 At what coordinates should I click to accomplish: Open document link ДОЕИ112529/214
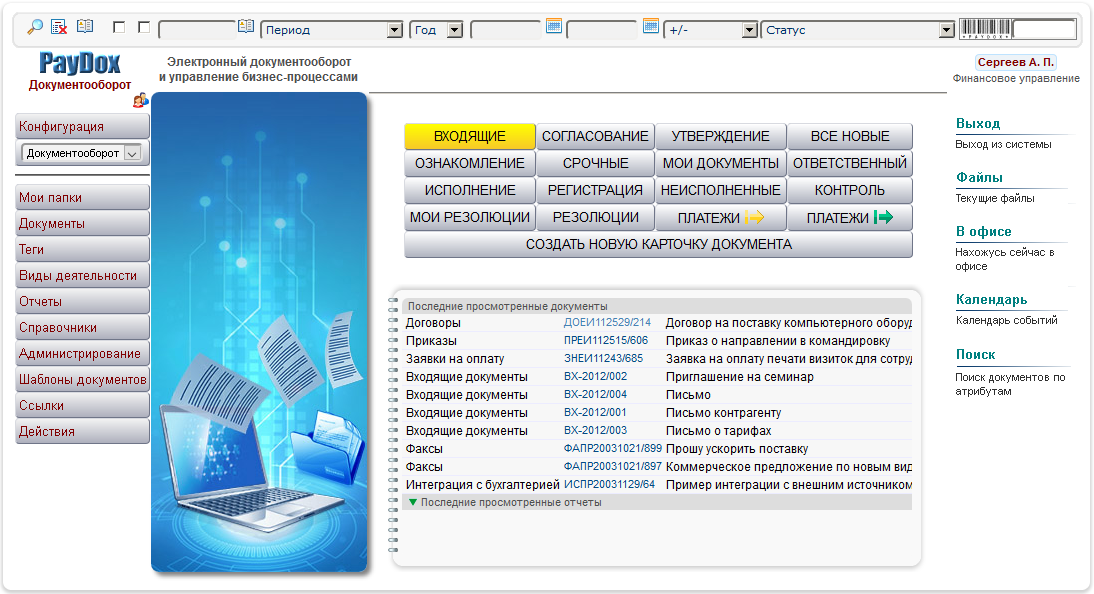(607, 323)
